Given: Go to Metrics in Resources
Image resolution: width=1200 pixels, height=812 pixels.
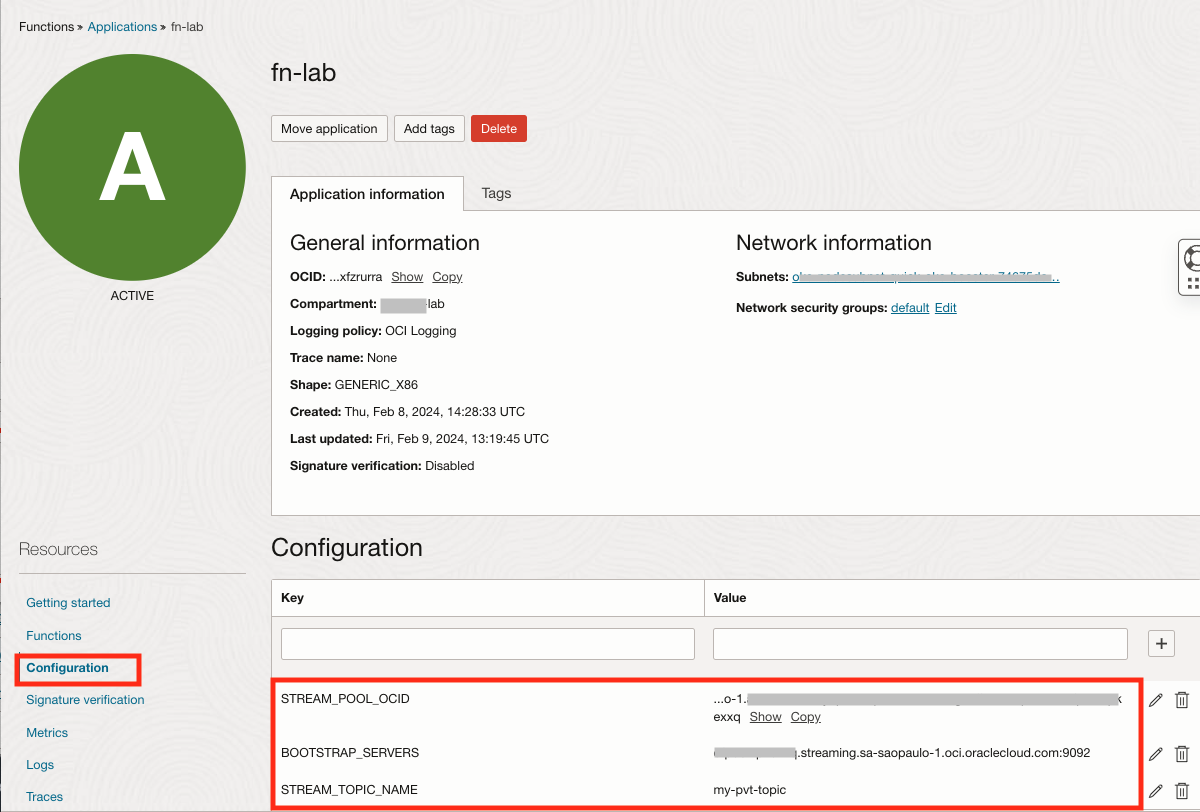Looking at the screenshot, I should click(47, 733).
